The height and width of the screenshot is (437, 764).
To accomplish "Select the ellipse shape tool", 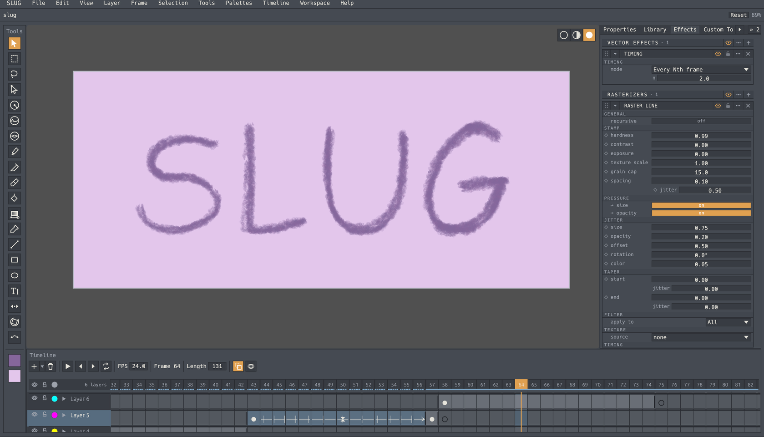I will point(14,276).
